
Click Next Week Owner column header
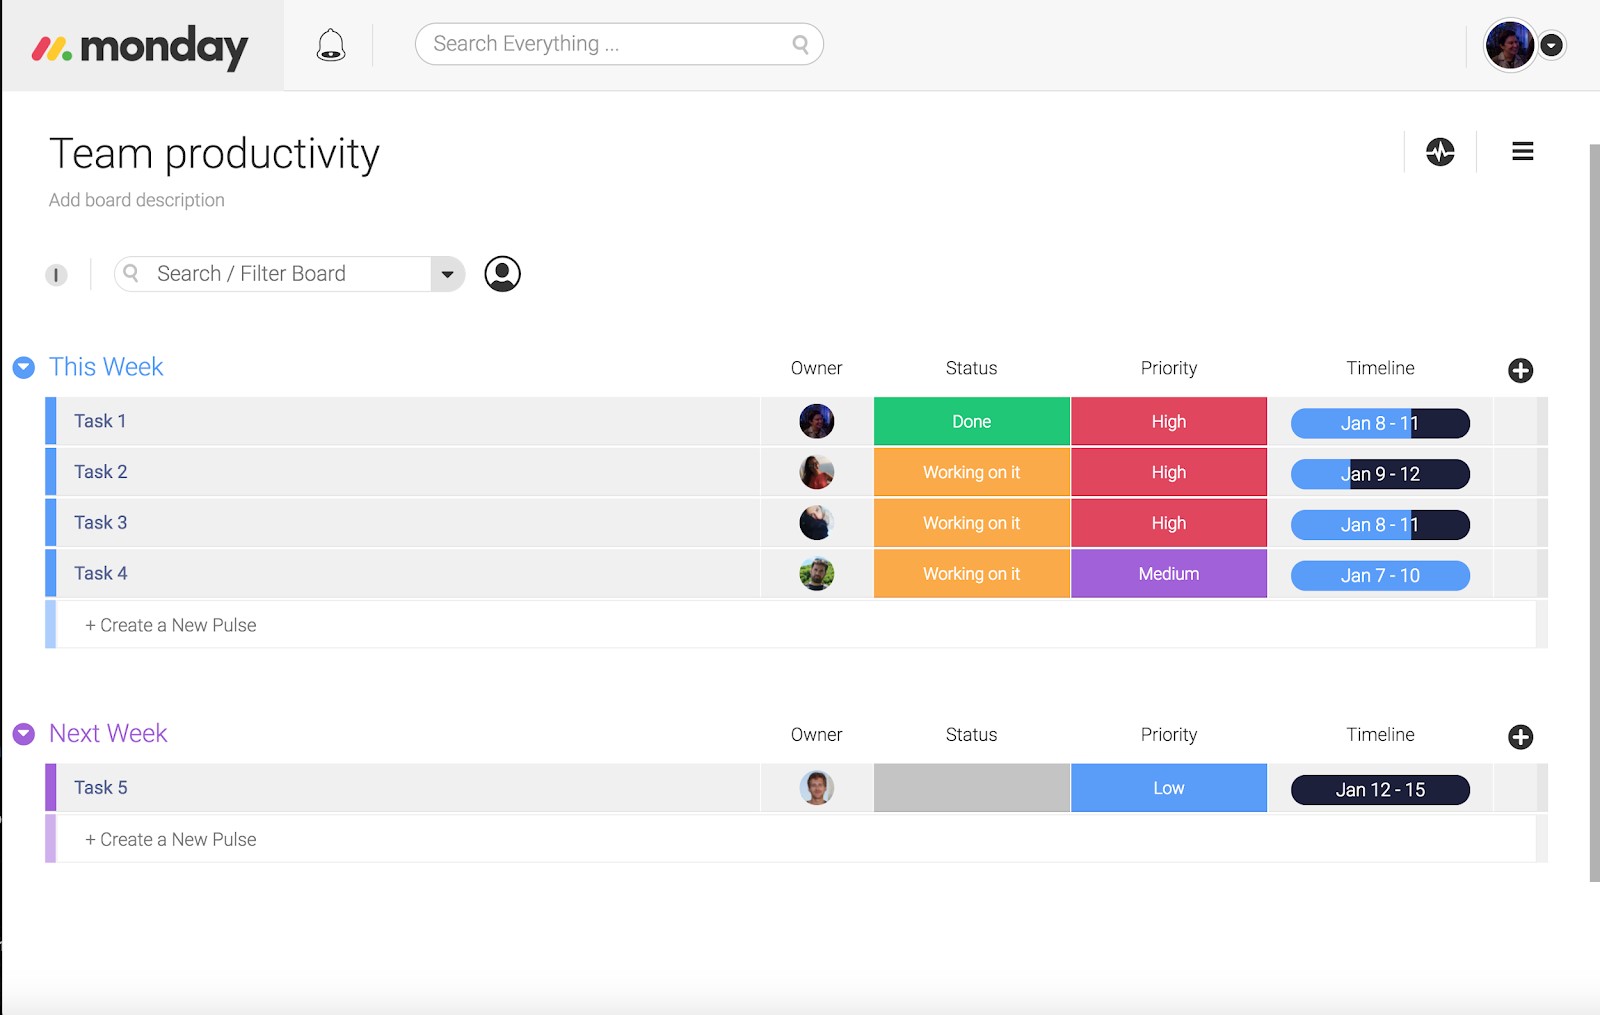(817, 735)
